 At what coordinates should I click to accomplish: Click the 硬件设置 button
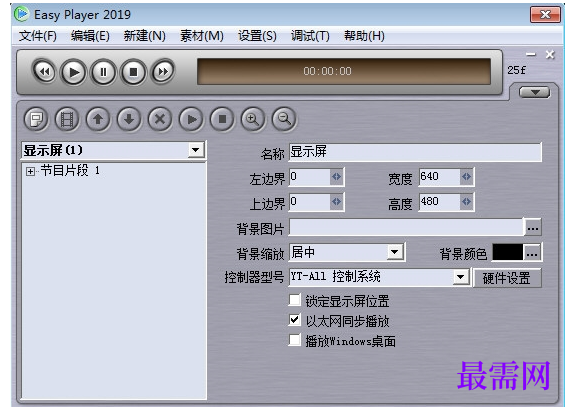coord(507,278)
